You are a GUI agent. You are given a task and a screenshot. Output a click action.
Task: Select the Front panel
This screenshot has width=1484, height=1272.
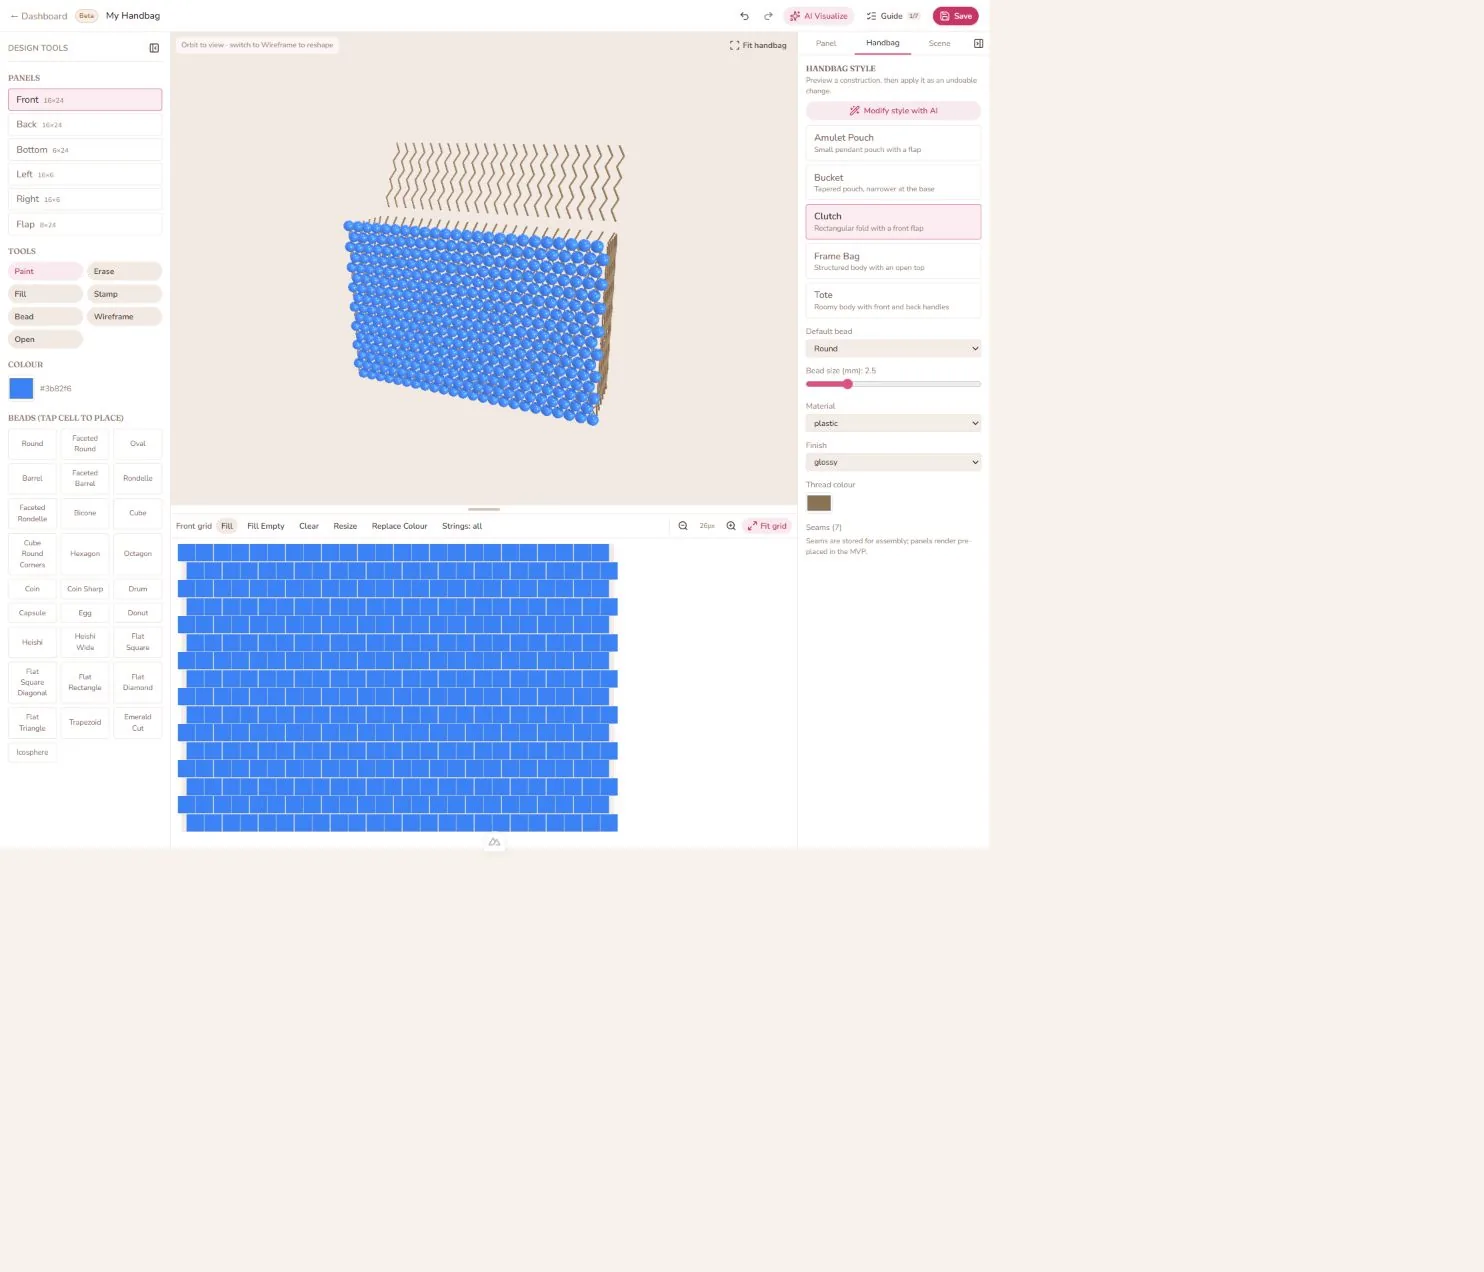click(x=85, y=100)
